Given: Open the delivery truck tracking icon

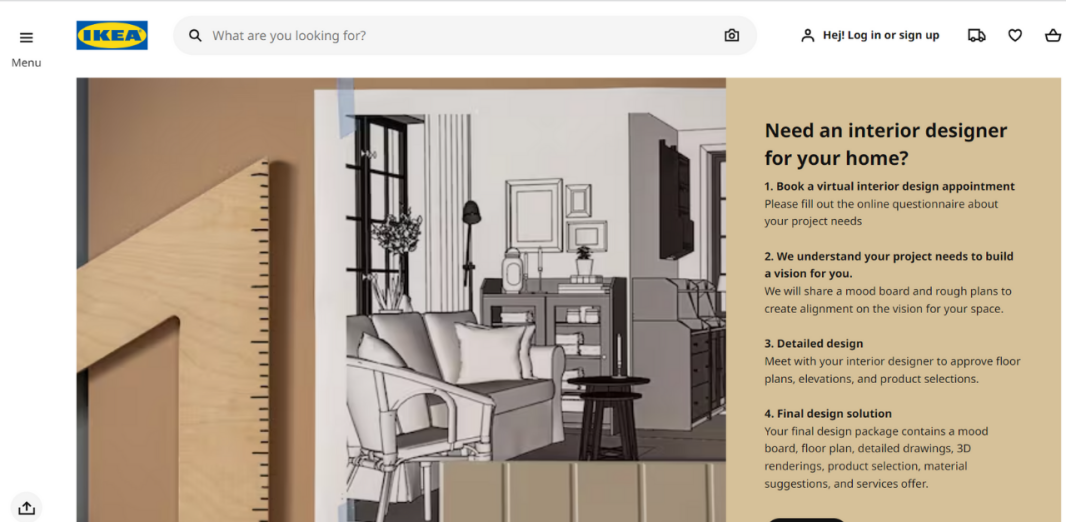Looking at the screenshot, I should [976, 35].
